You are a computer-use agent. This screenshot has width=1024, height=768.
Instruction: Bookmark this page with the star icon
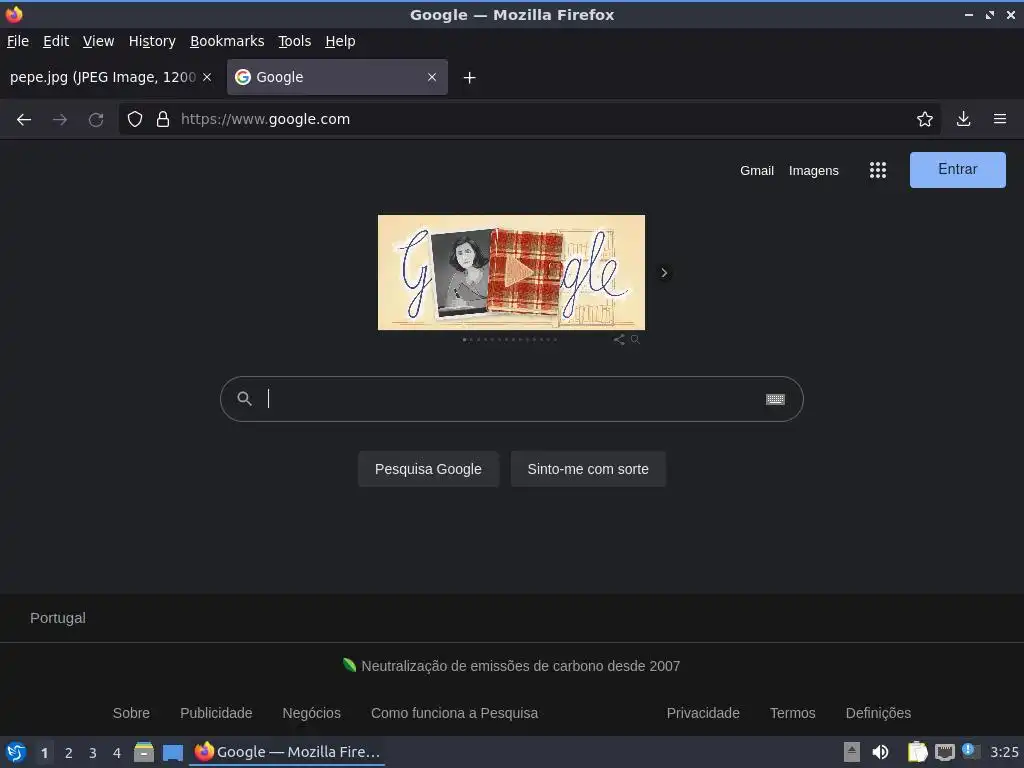click(924, 119)
